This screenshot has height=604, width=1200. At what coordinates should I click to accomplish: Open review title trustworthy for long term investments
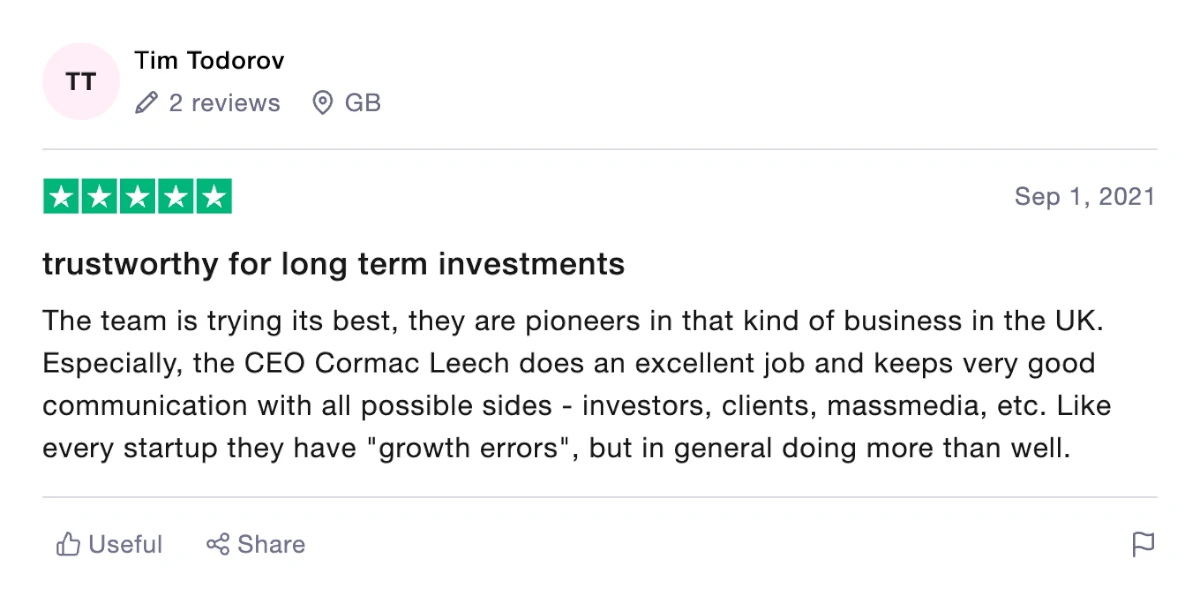click(x=334, y=264)
